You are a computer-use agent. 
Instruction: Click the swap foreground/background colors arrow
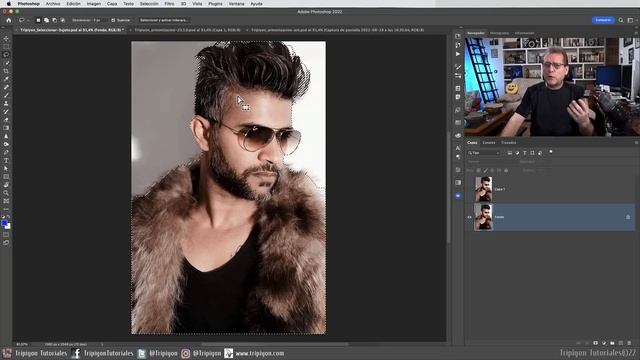(9, 217)
